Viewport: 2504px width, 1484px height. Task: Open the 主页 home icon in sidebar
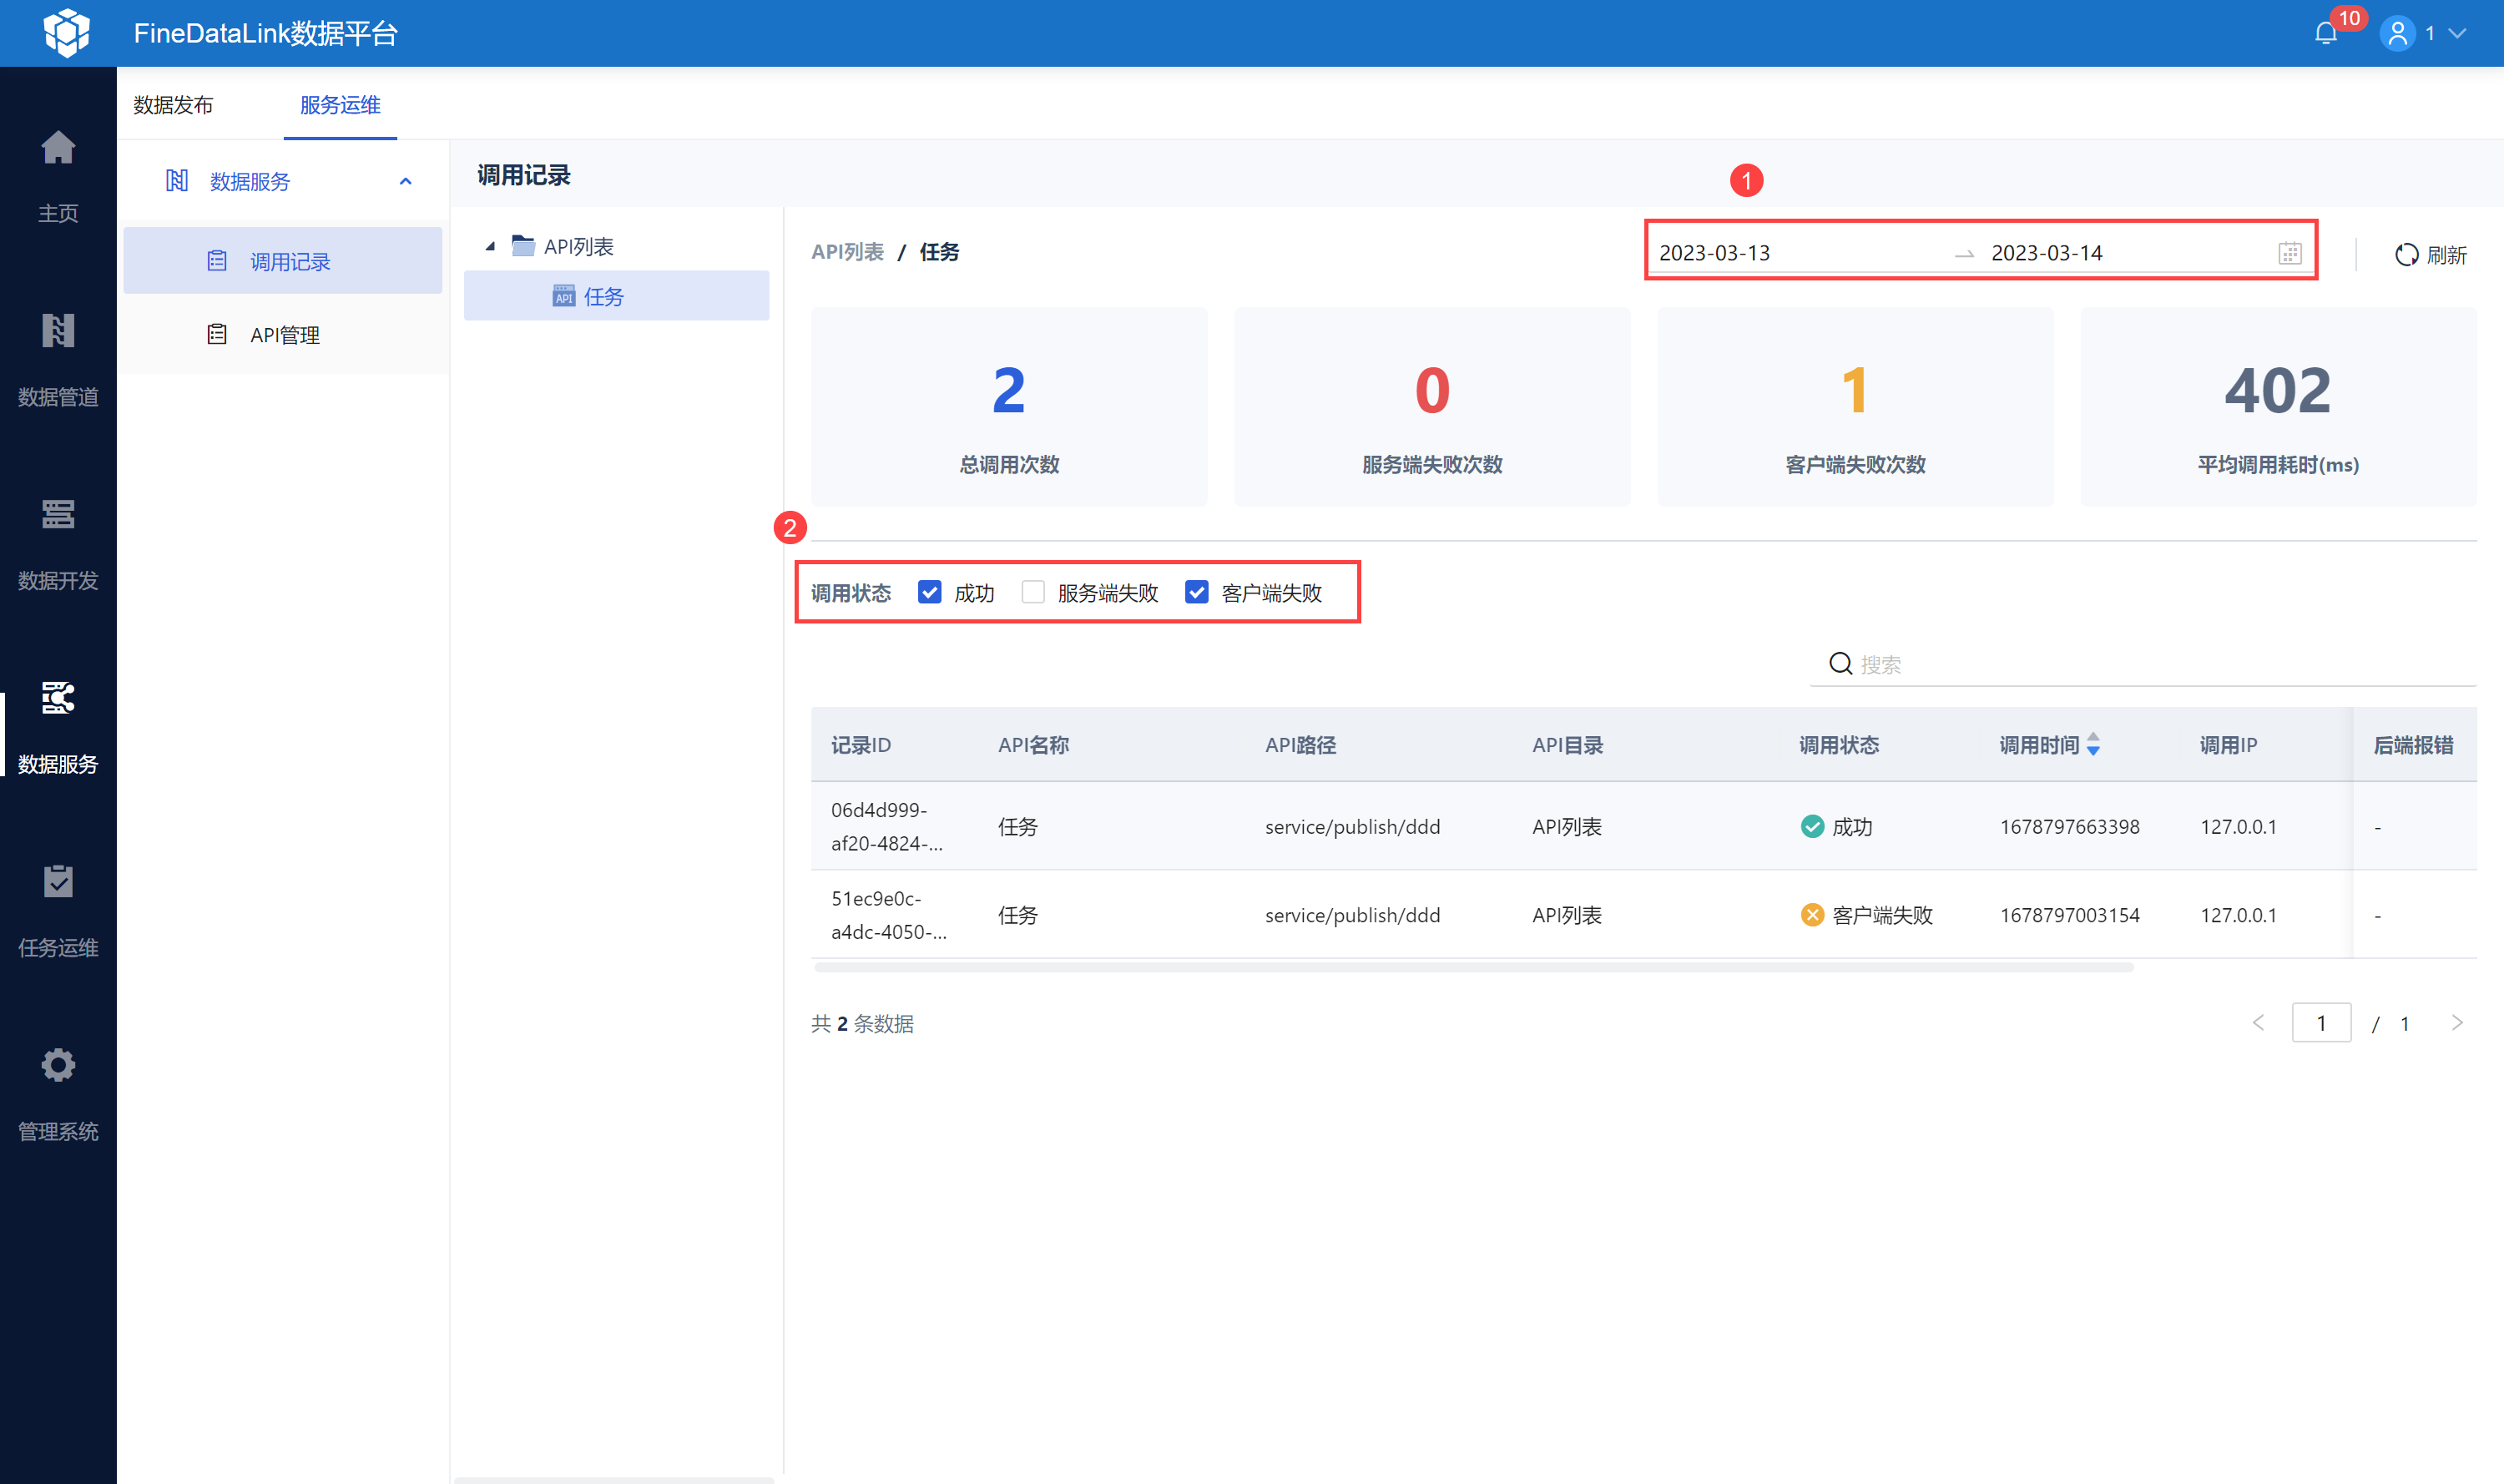pyautogui.click(x=58, y=149)
